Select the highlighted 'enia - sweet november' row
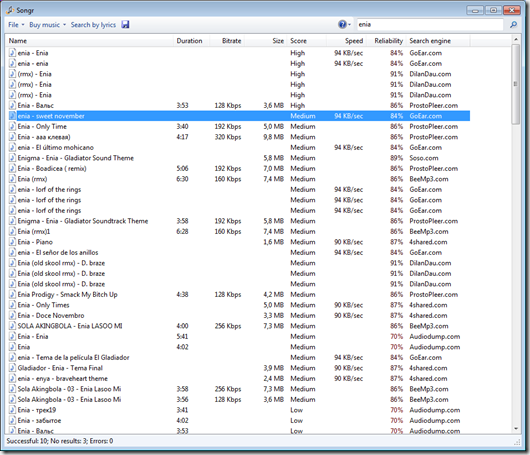The width and height of the screenshot is (530, 455). (239, 116)
